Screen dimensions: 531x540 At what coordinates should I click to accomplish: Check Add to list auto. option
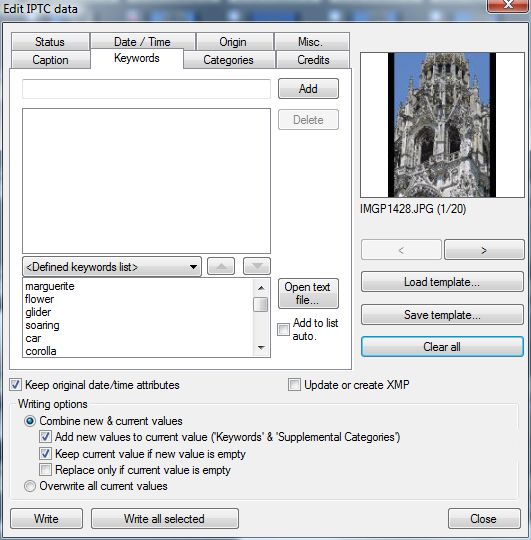[x=283, y=329]
